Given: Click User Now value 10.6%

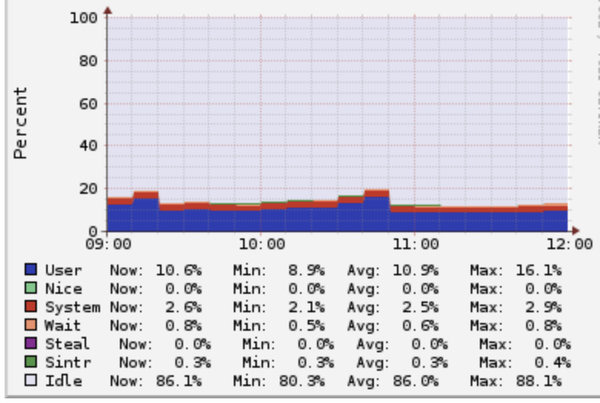Looking at the screenshot, I should coord(179,270).
